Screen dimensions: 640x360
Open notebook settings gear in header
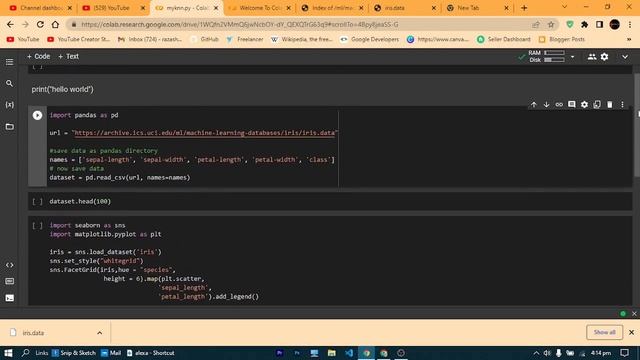pyautogui.click(x=604, y=57)
